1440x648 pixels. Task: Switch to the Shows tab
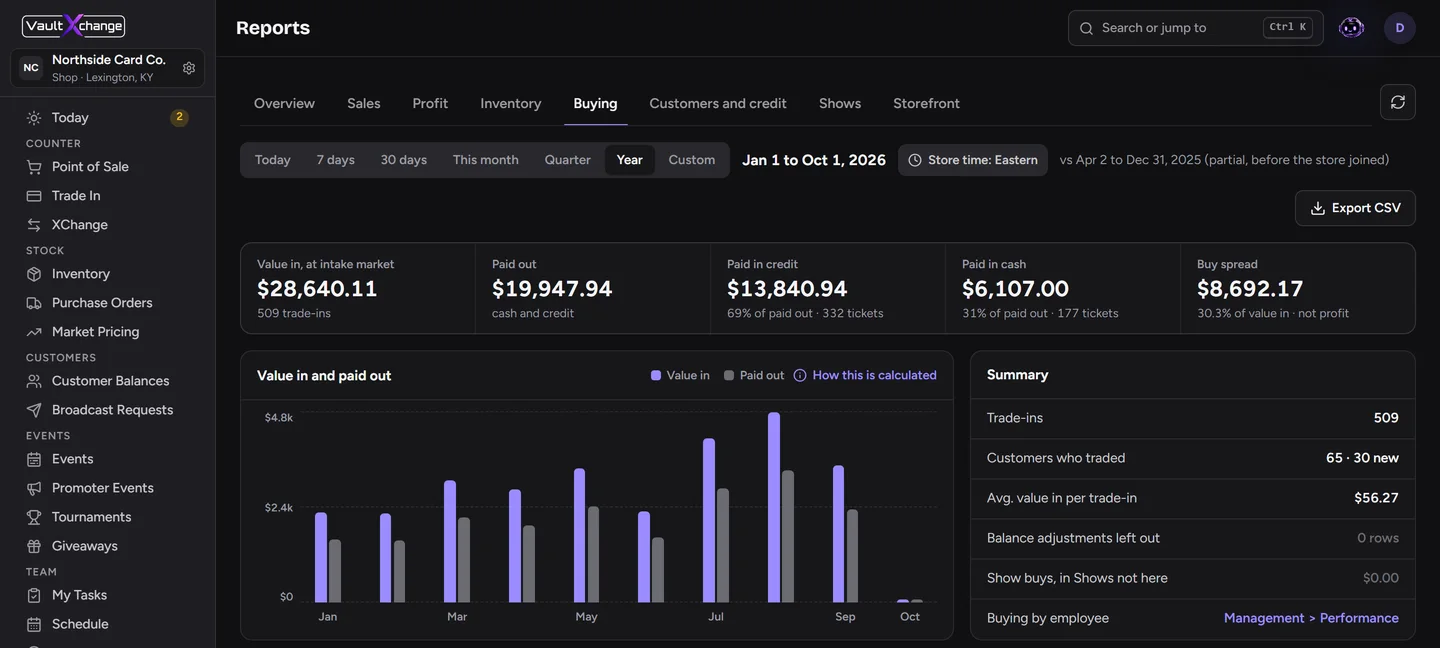click(x=840, y=104)
